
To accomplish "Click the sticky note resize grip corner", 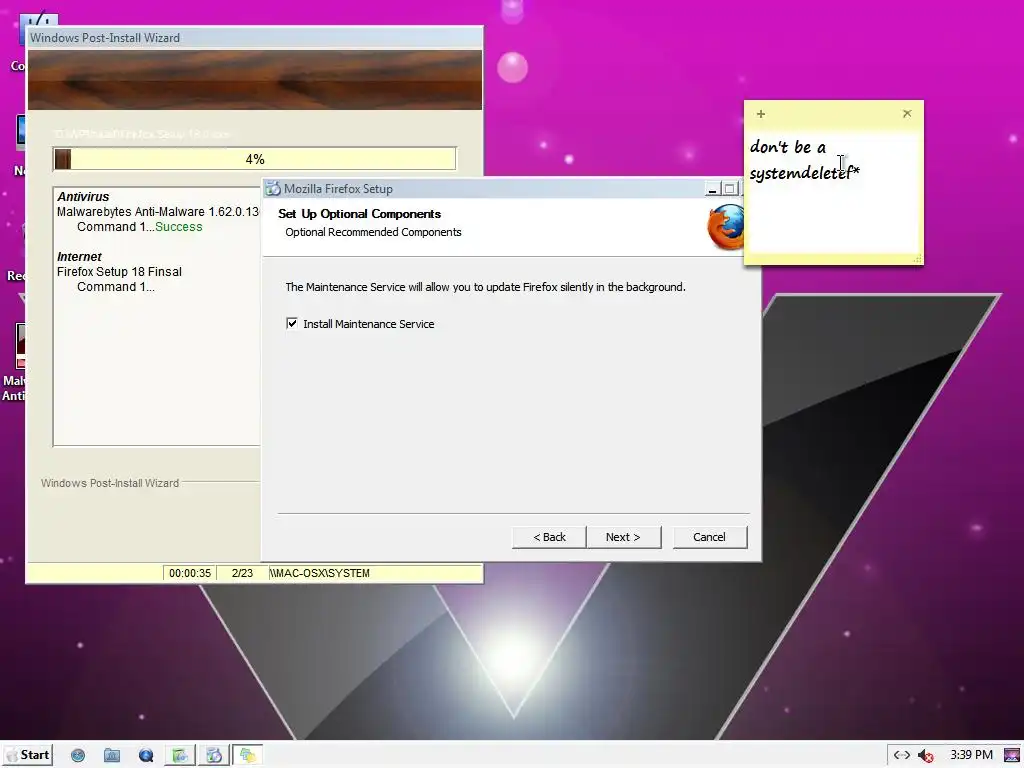I will [918, 259].
